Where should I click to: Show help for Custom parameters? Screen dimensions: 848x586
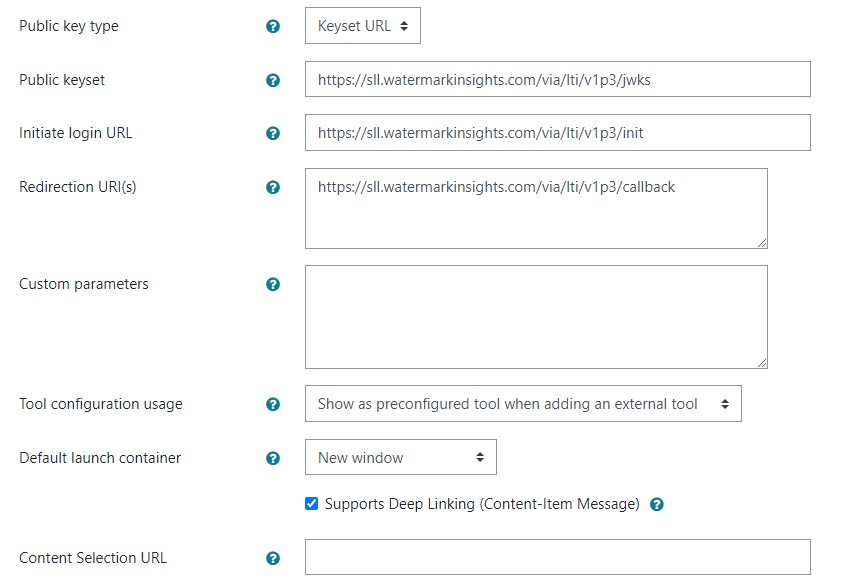[x=273, y=284]
